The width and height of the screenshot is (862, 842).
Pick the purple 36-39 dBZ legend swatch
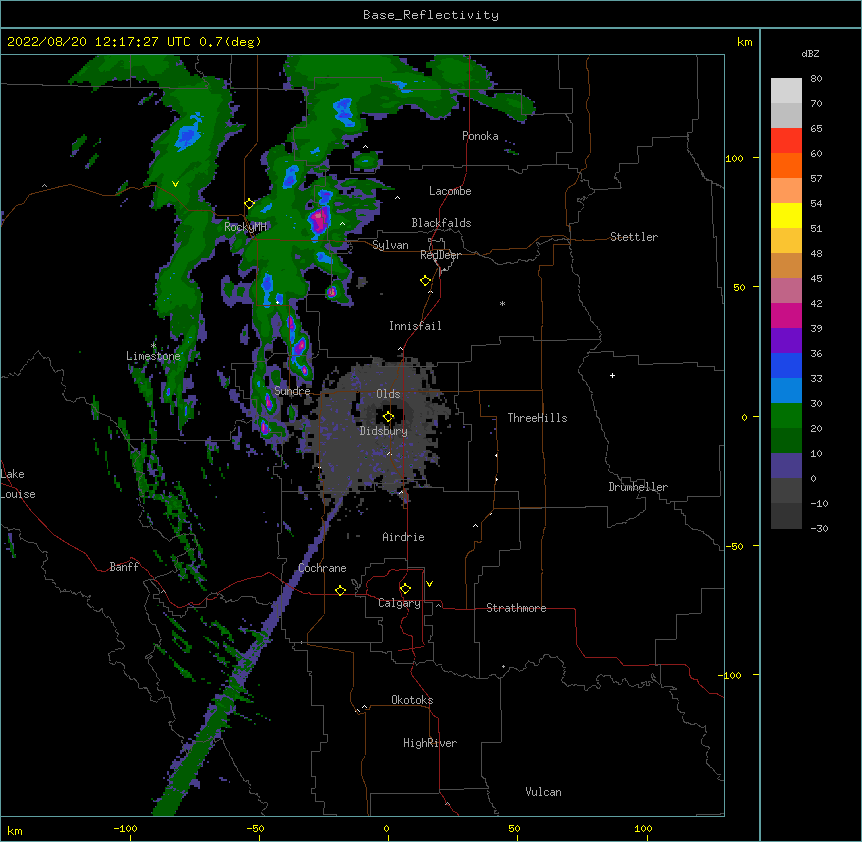(786, 340)
